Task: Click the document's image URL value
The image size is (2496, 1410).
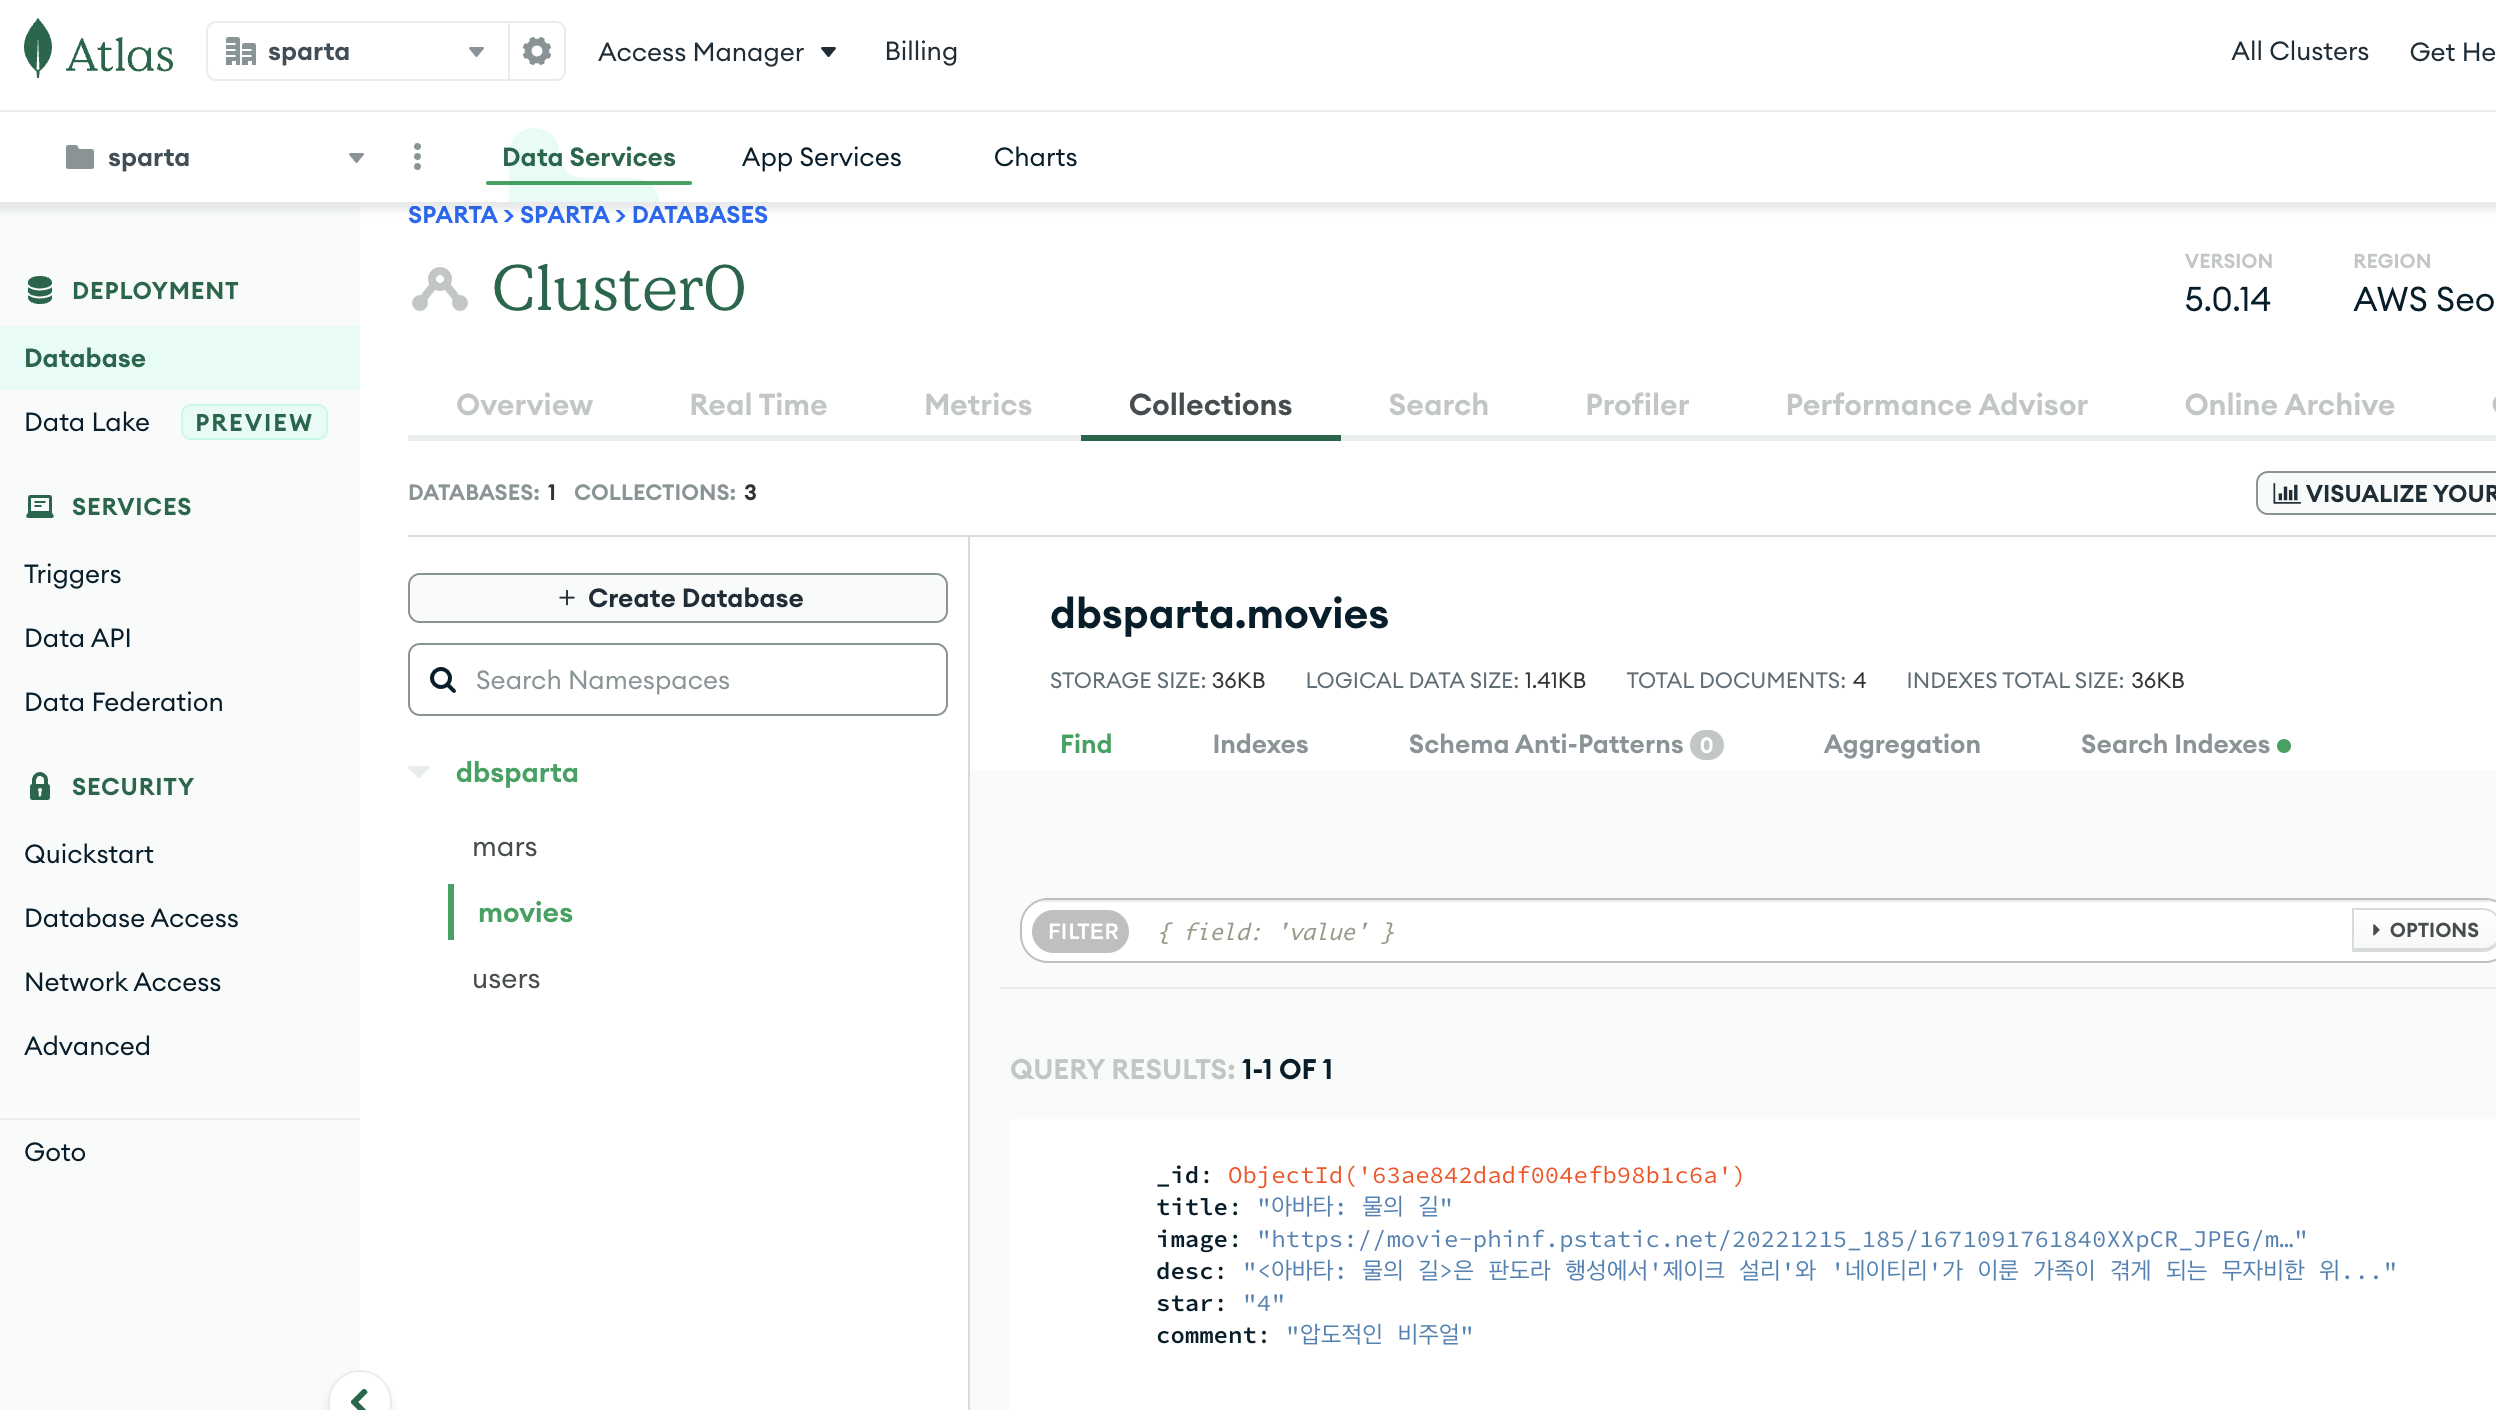Action: pos(1782,1239)
